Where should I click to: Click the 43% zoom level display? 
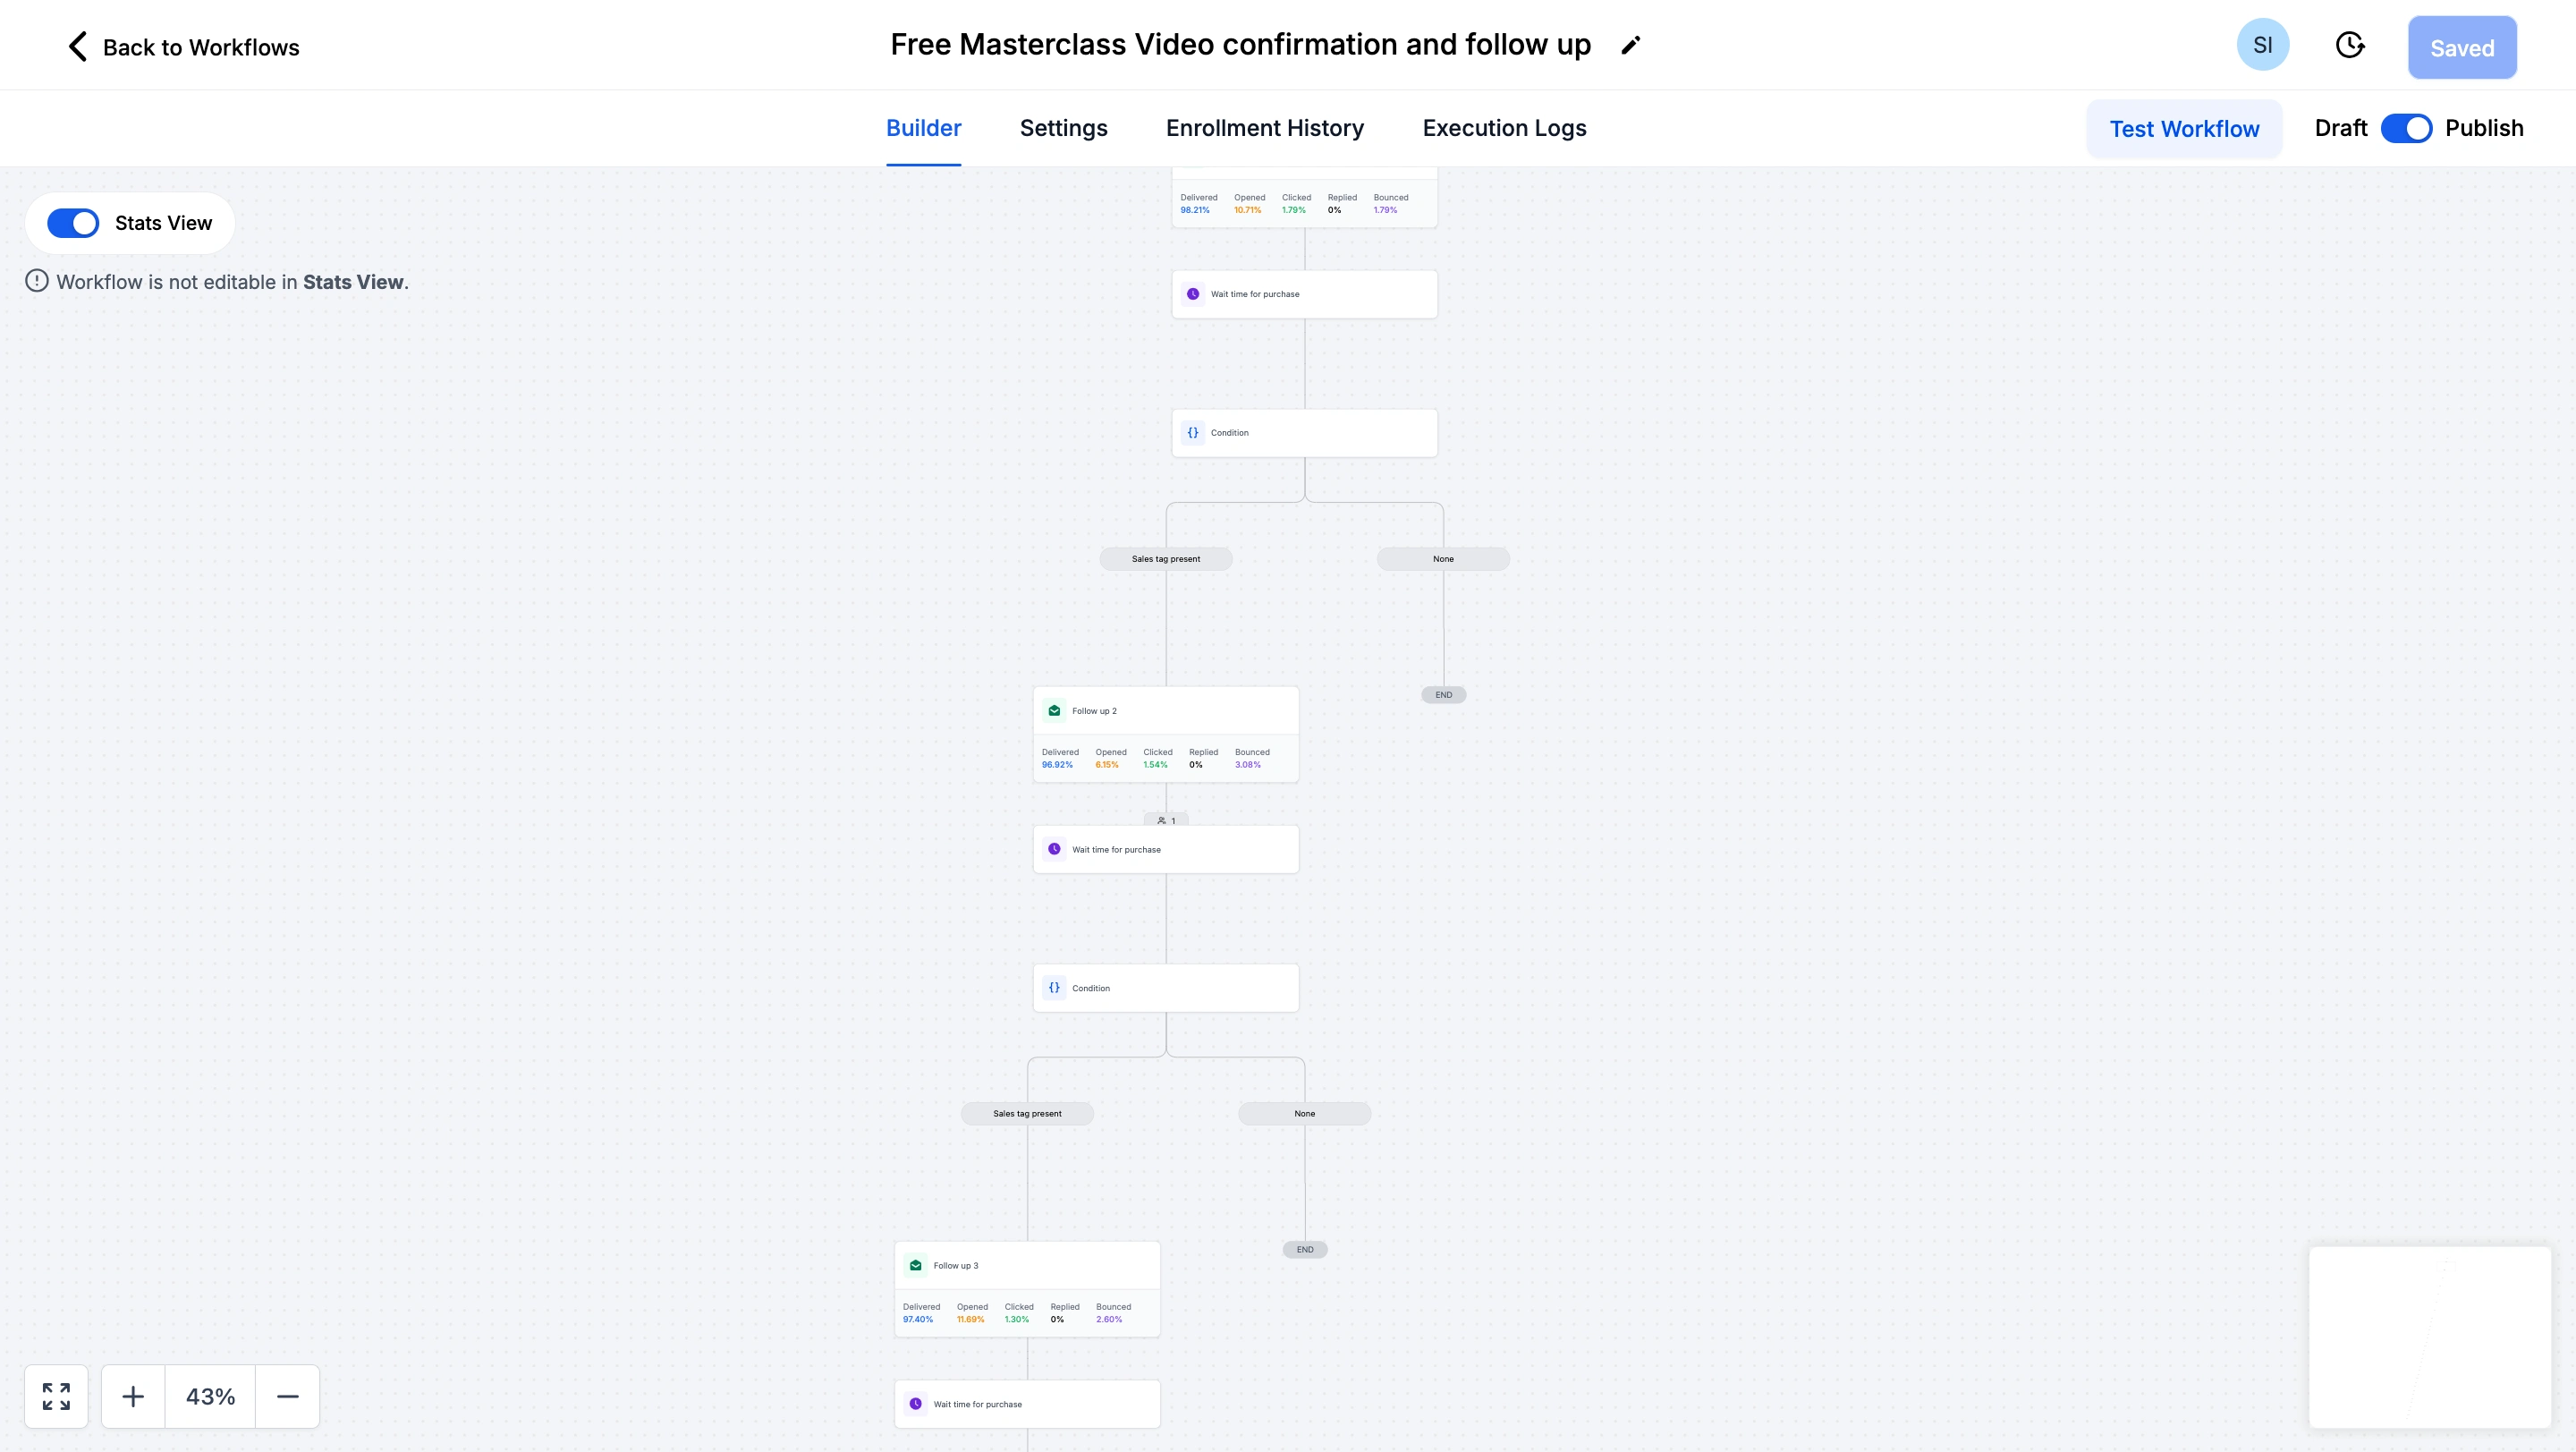tap(210, 1396)
